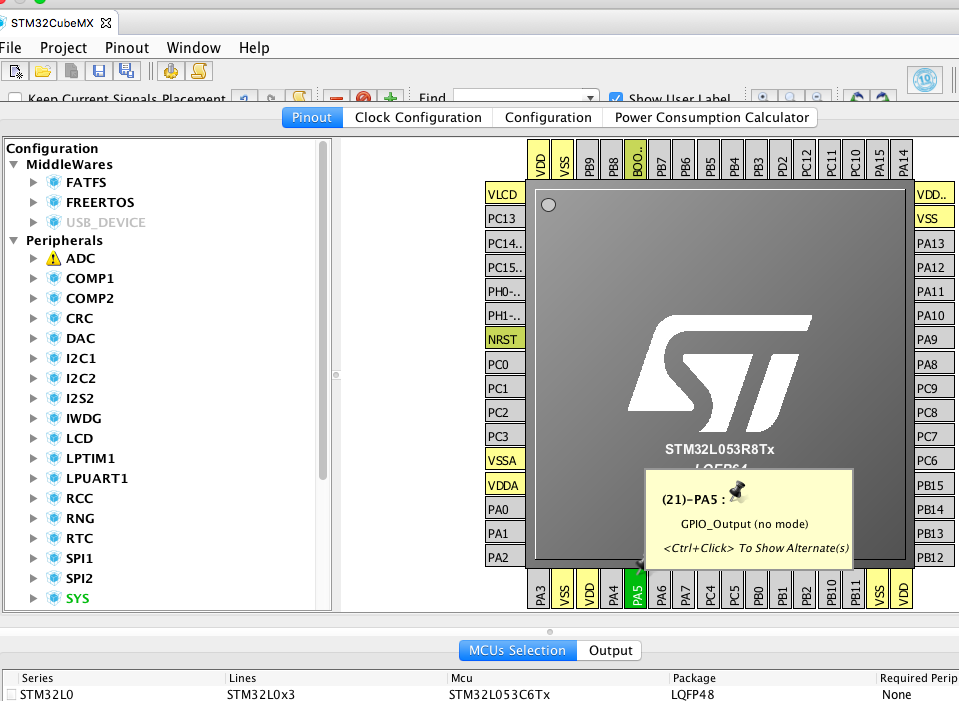The height and width of the screenshot is (701, 959).
Task: Open the Find pin dropdown arrow
Action: coord(590,99)
